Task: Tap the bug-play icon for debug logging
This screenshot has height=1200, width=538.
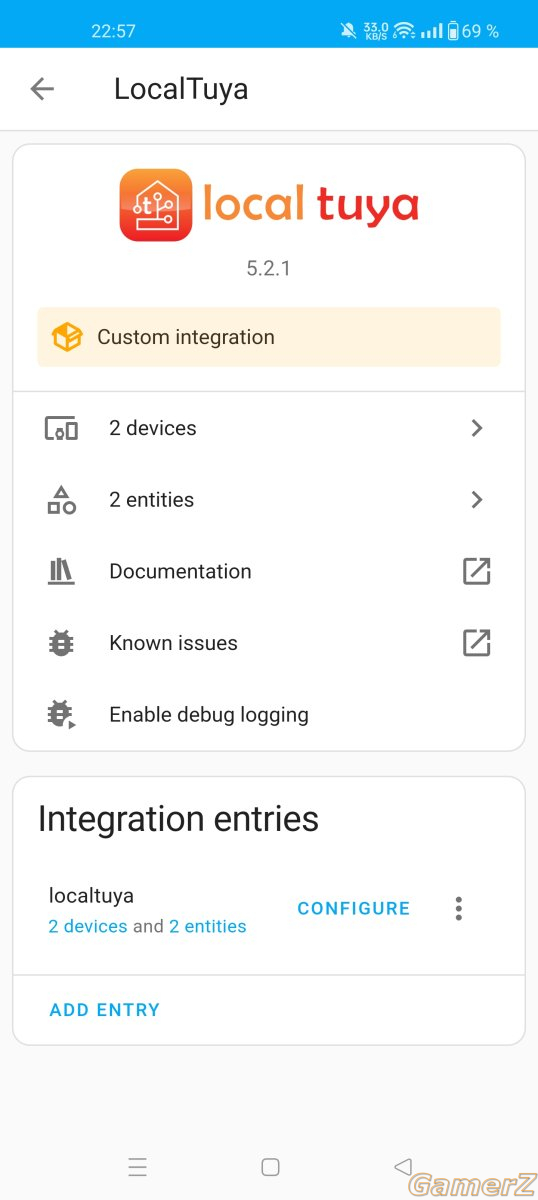Action: 61,715
